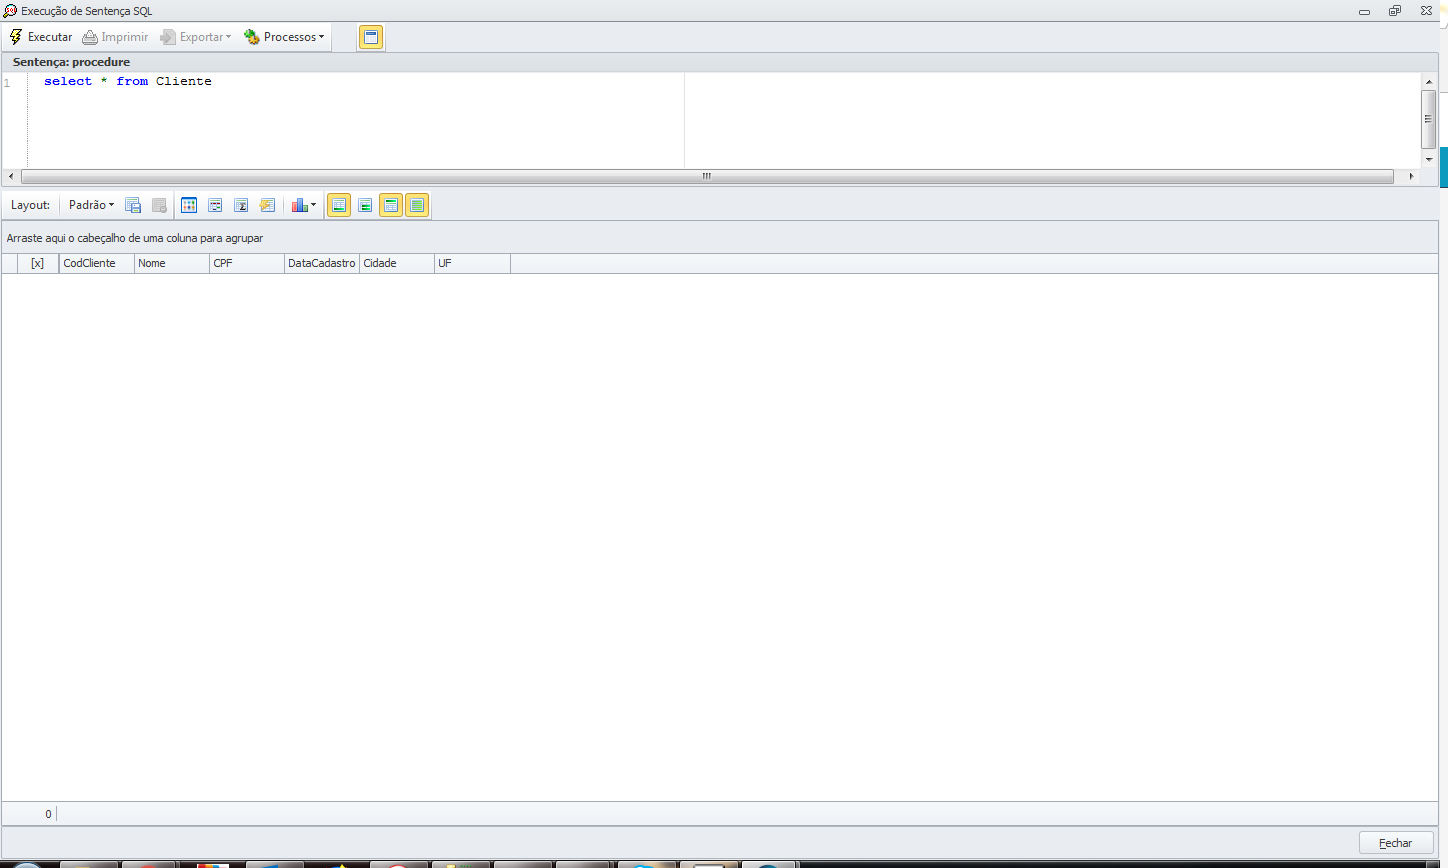Open the Padrão layout dropdown
1448x868 pixels.
pos(91,205)
